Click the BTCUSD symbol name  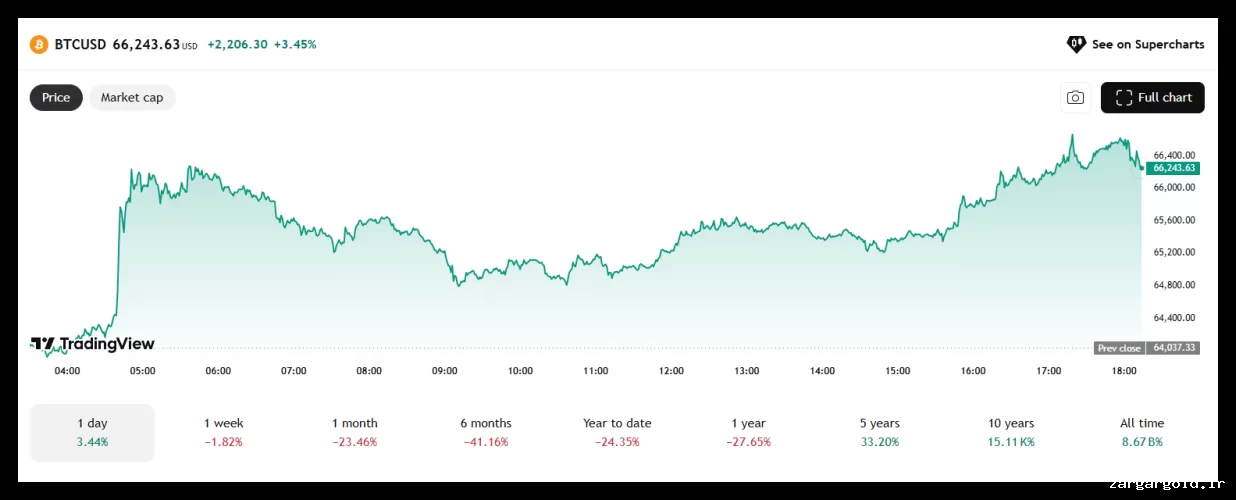pos(81,45)
